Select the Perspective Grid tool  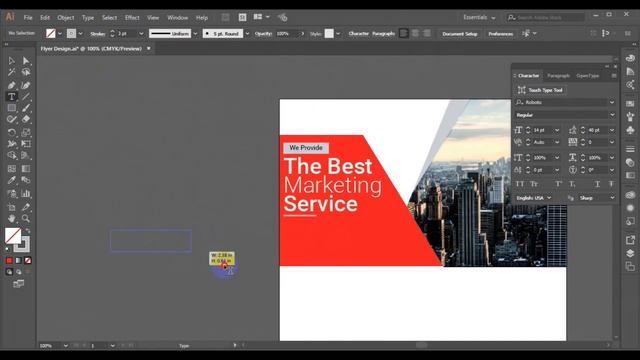tap(26, 156)
